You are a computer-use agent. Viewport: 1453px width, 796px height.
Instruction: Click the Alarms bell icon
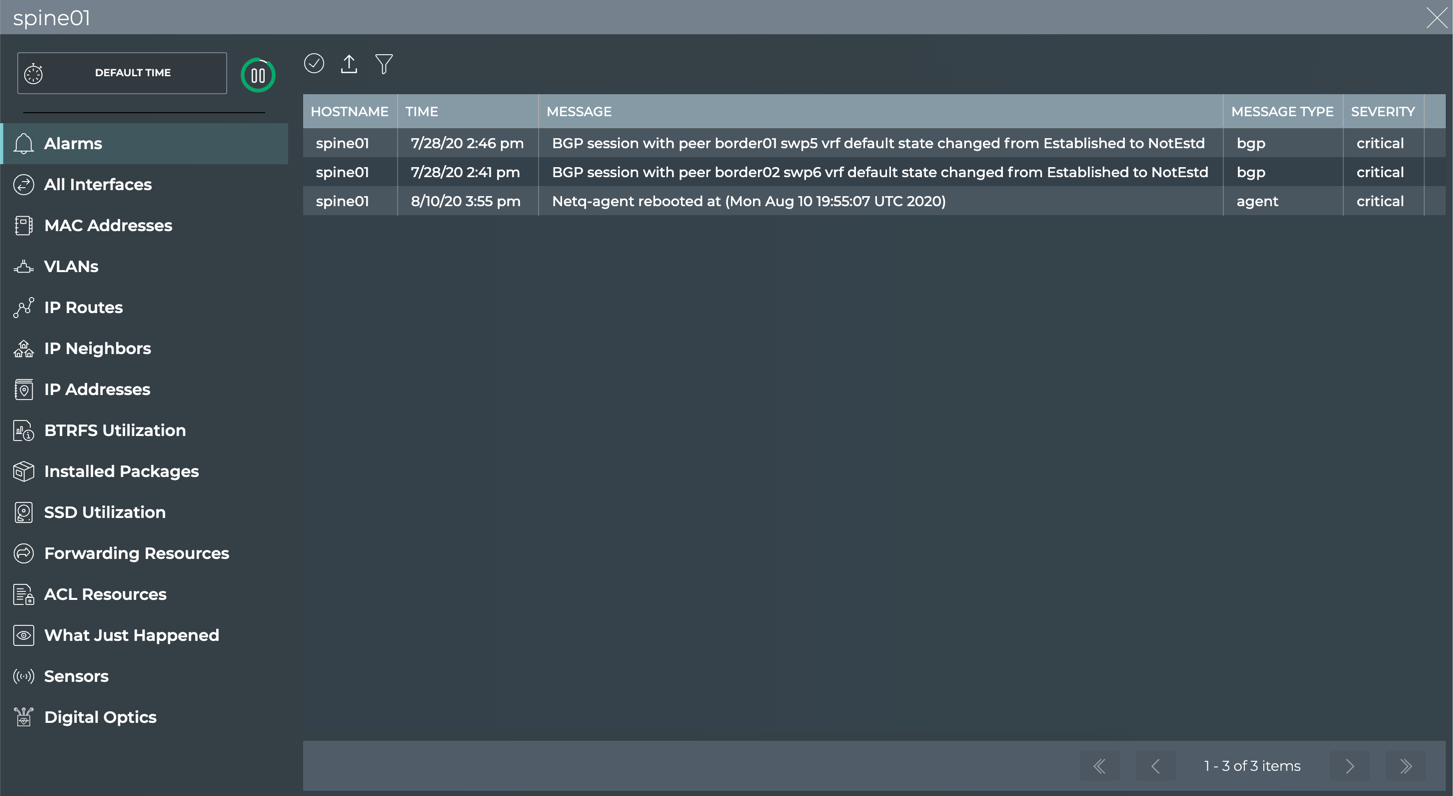coord(24,144)
